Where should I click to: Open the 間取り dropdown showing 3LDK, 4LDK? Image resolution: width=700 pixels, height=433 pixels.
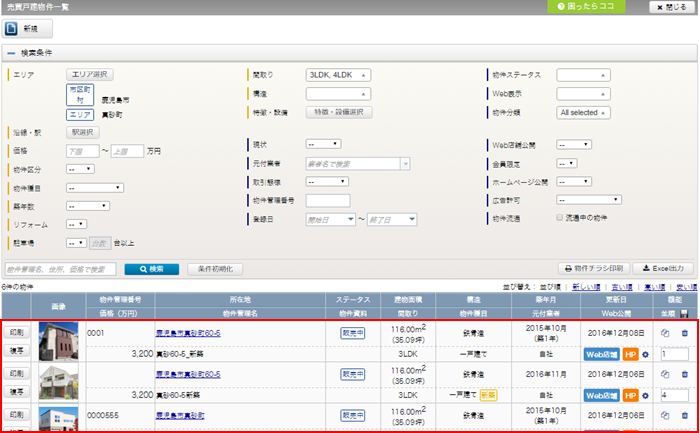point(339,74)
